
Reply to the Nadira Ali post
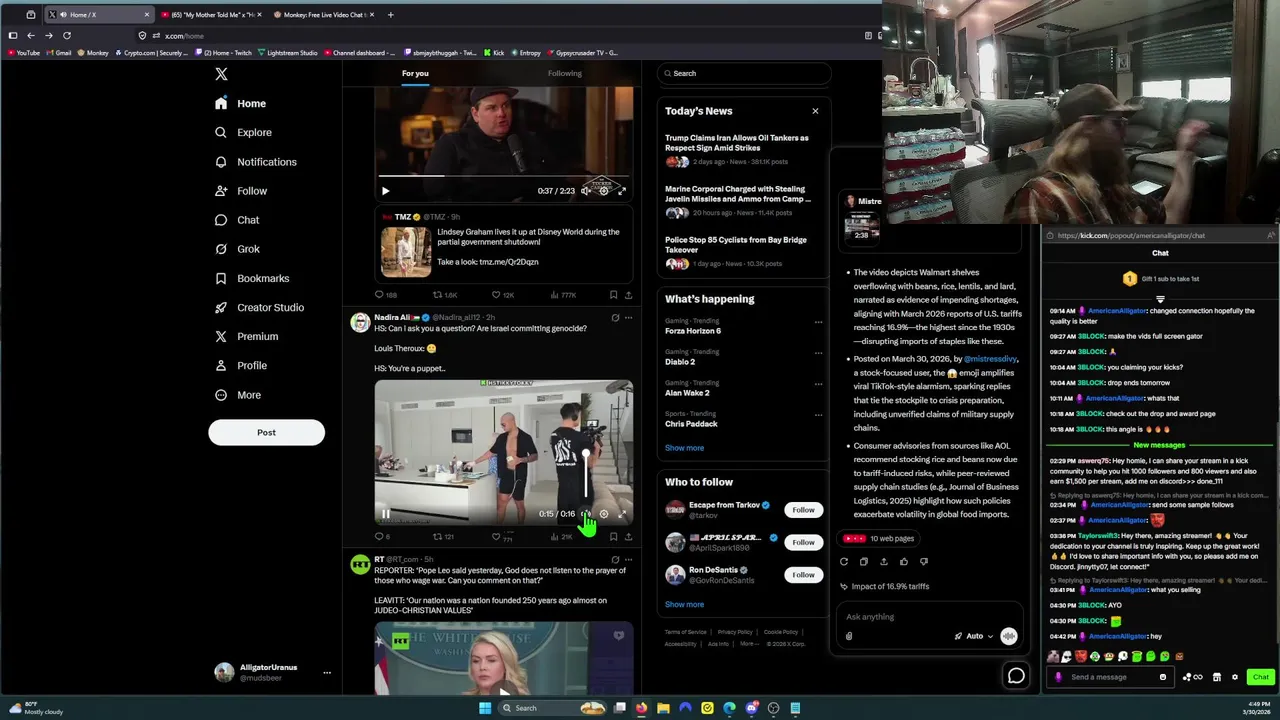(379, 537)
